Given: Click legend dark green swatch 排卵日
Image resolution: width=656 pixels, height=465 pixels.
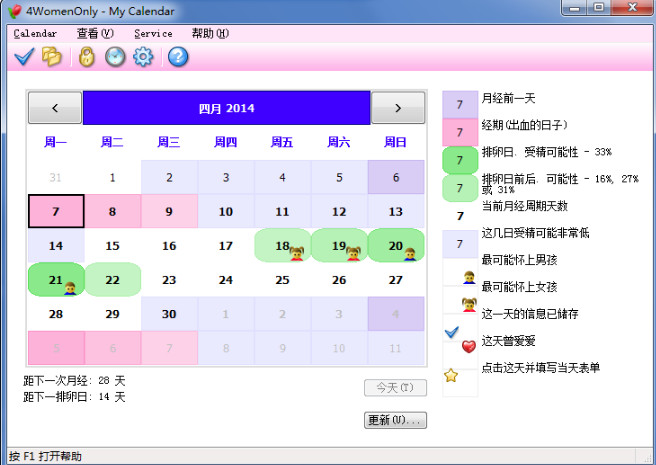Looking at the screenshot, I should click(x=460, y=160).
